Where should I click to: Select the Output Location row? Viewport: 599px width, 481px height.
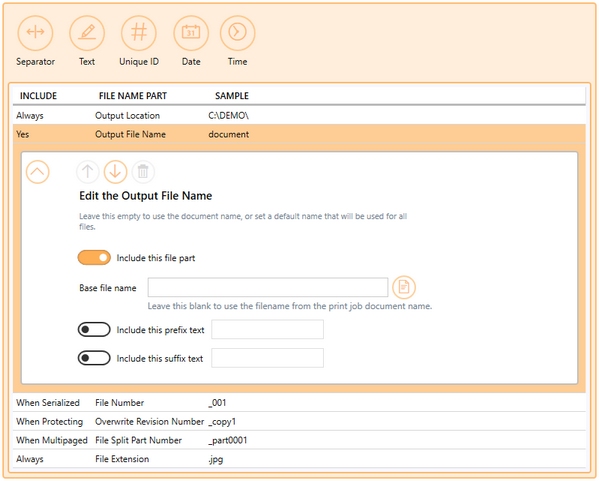coord(299,115)
